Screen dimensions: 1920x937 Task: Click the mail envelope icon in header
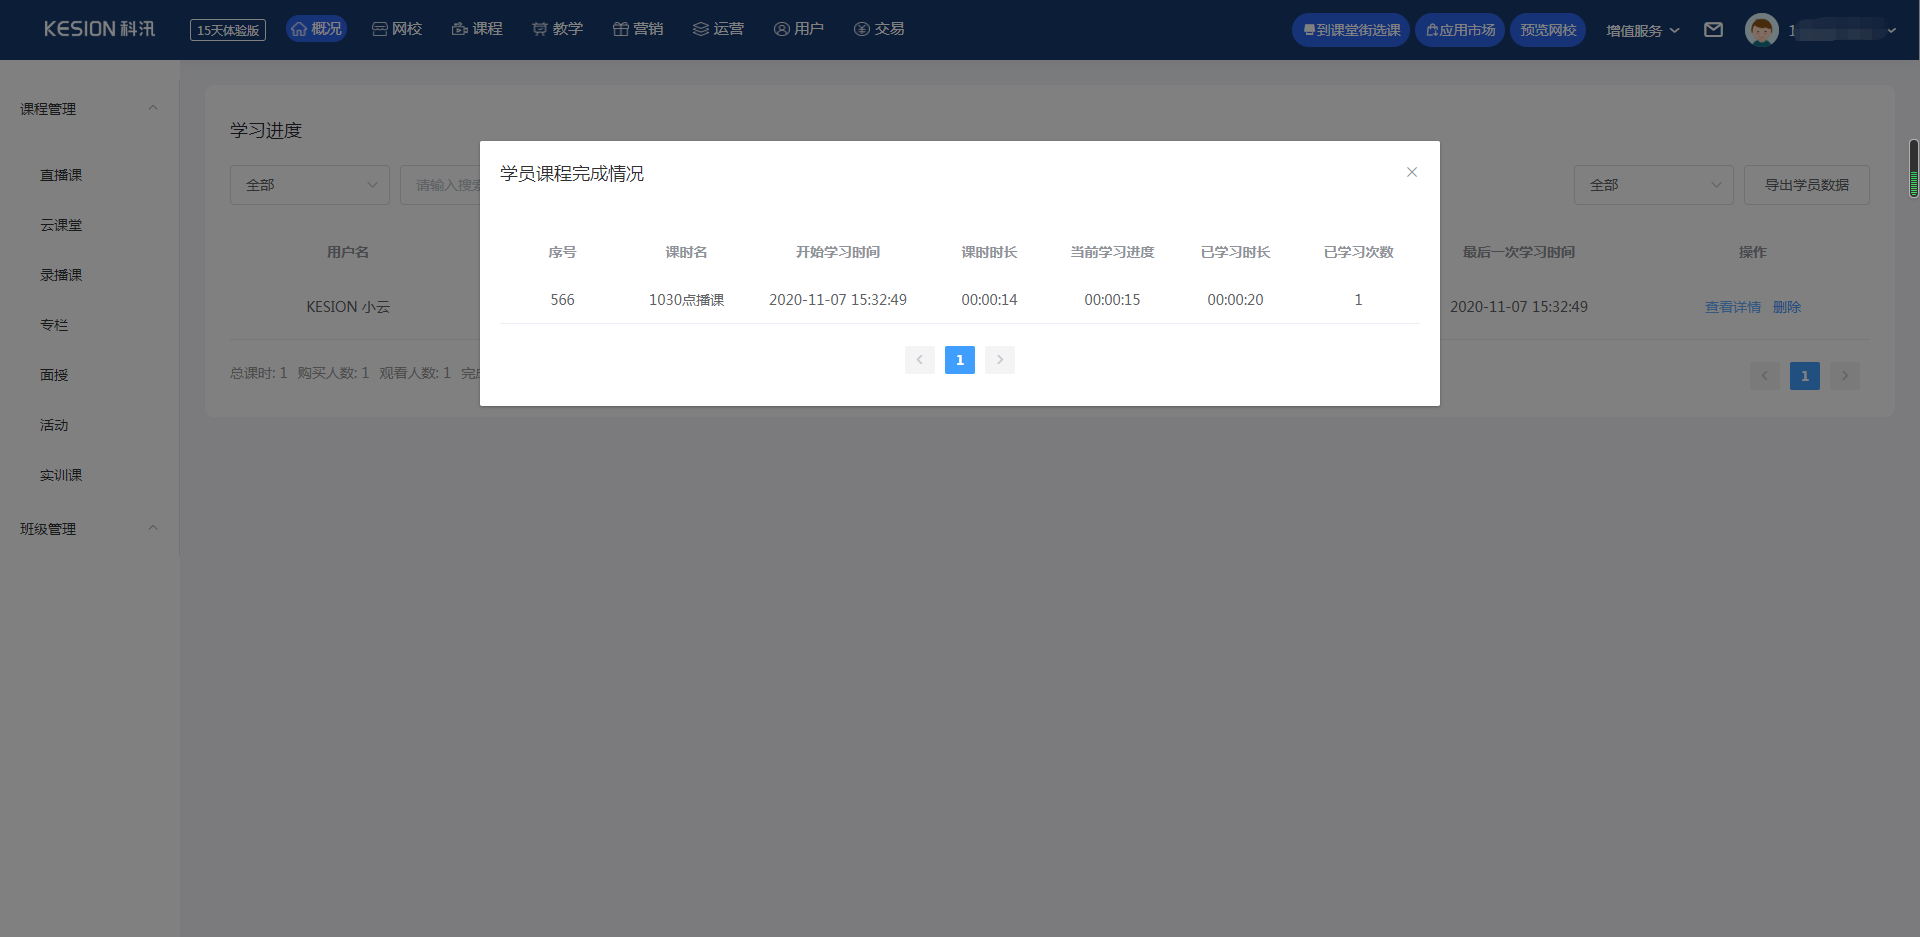click(1713, 30)
